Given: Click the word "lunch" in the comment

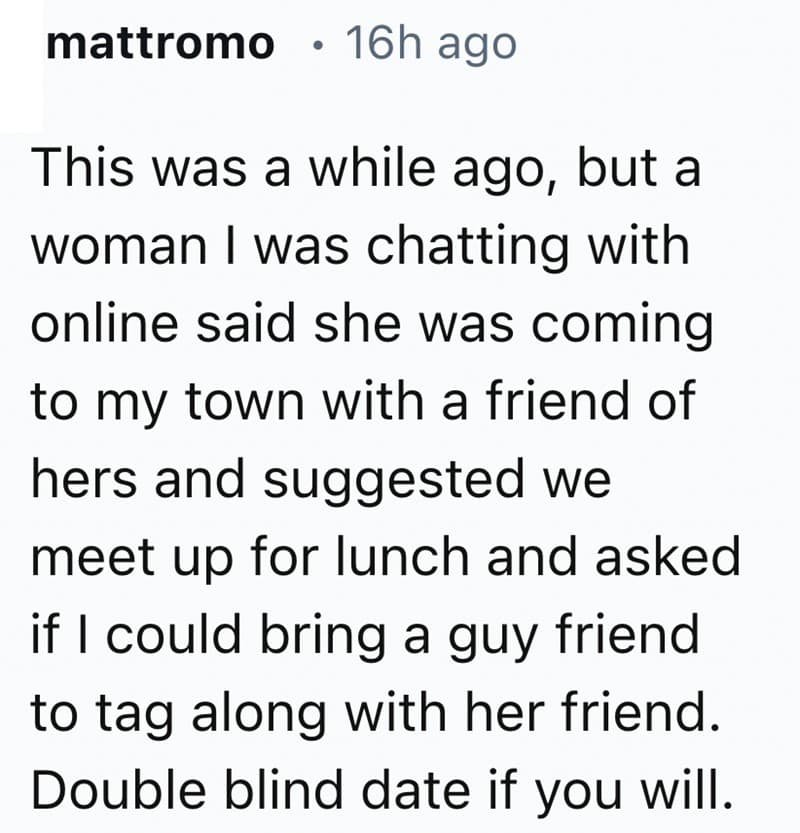Looking at the screenshot, I should click(403, 556).
